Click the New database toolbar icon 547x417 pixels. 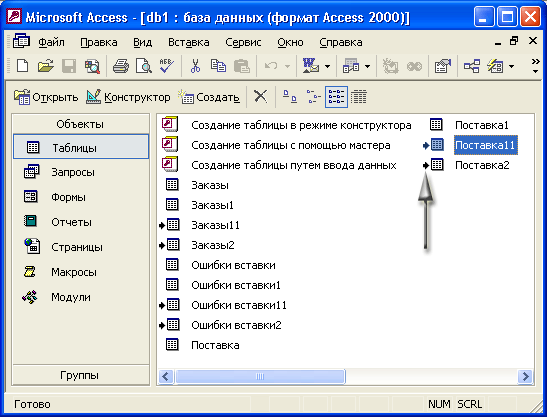tap(23, 66)
